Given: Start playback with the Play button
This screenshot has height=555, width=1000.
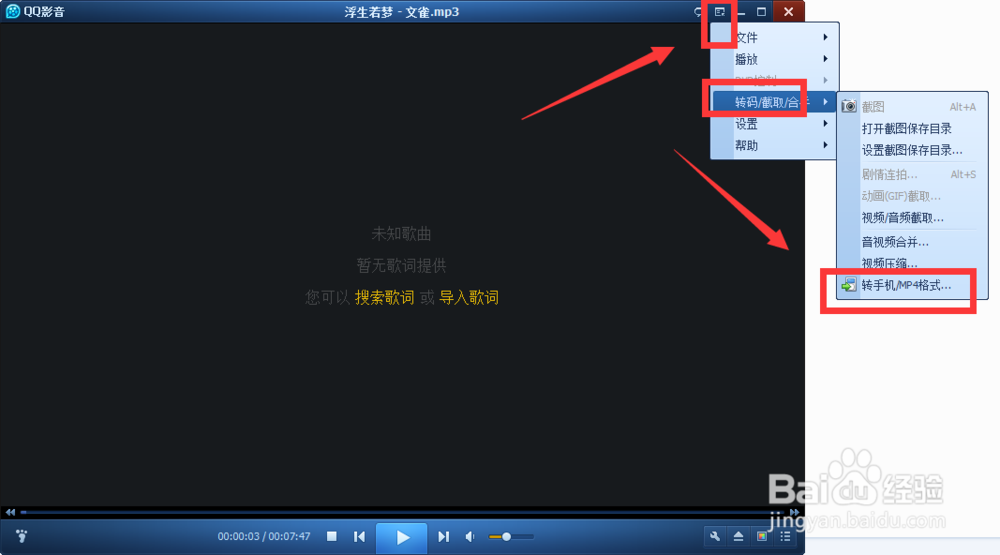Looking at the screenshot, I should (x=402, y=537).
